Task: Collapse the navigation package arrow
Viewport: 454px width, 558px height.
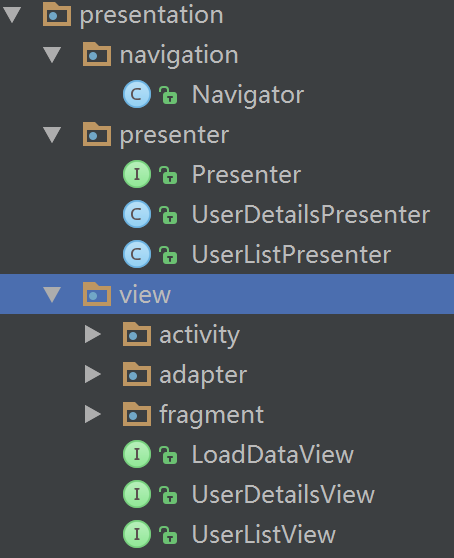Action: [x=52, y=55]
